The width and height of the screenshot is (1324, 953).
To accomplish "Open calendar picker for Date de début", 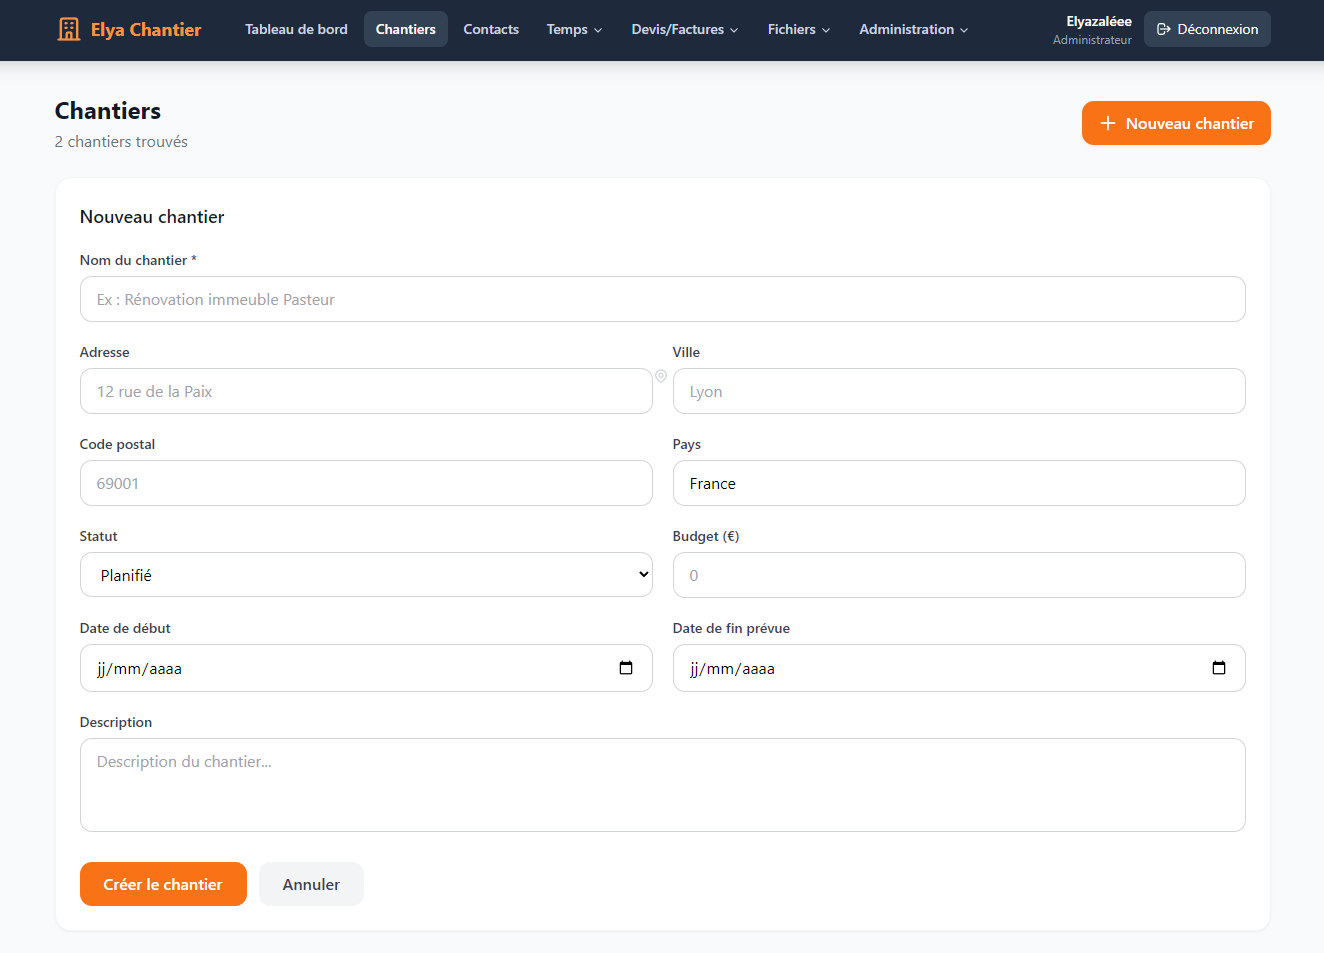I will (x=626, y=668).
